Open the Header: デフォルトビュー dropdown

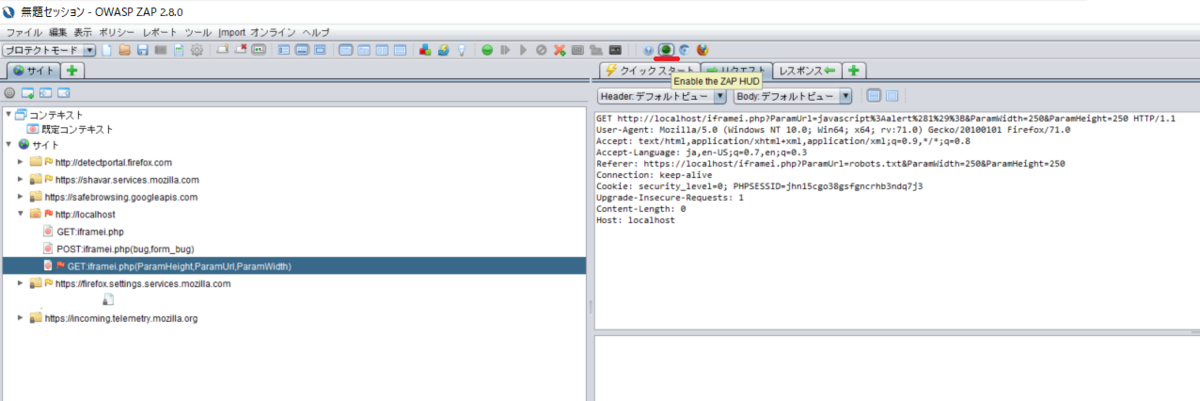click(662, 96)
